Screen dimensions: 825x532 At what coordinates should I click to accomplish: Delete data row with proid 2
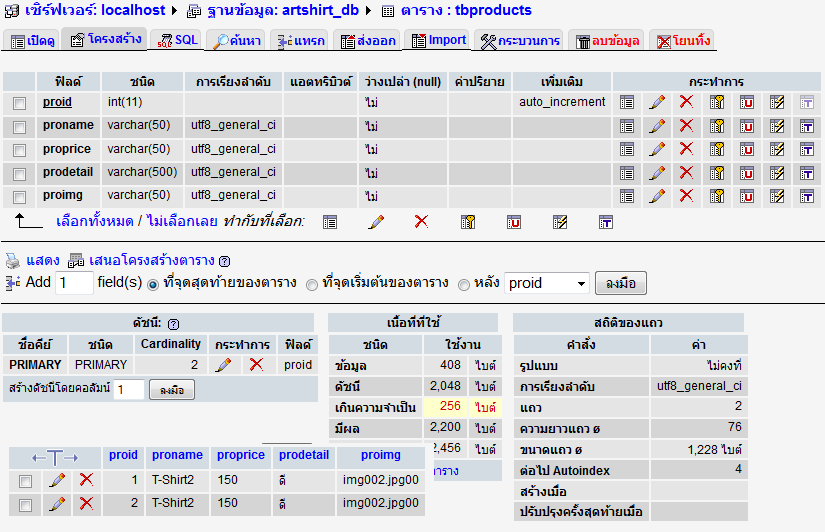click(86, 504)
